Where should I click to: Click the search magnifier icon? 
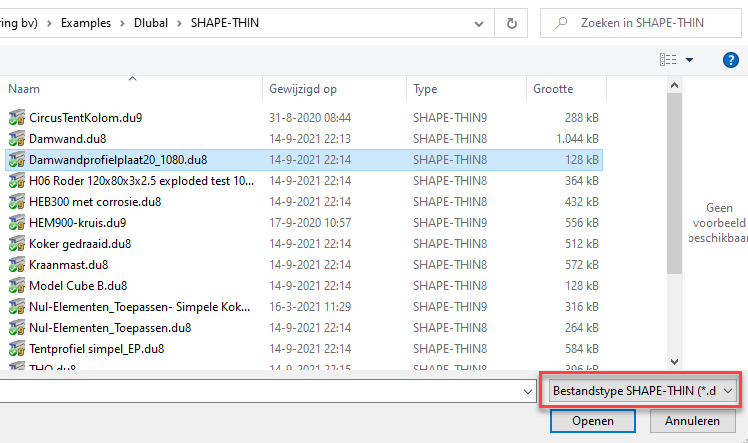click(x=561, y=22)
